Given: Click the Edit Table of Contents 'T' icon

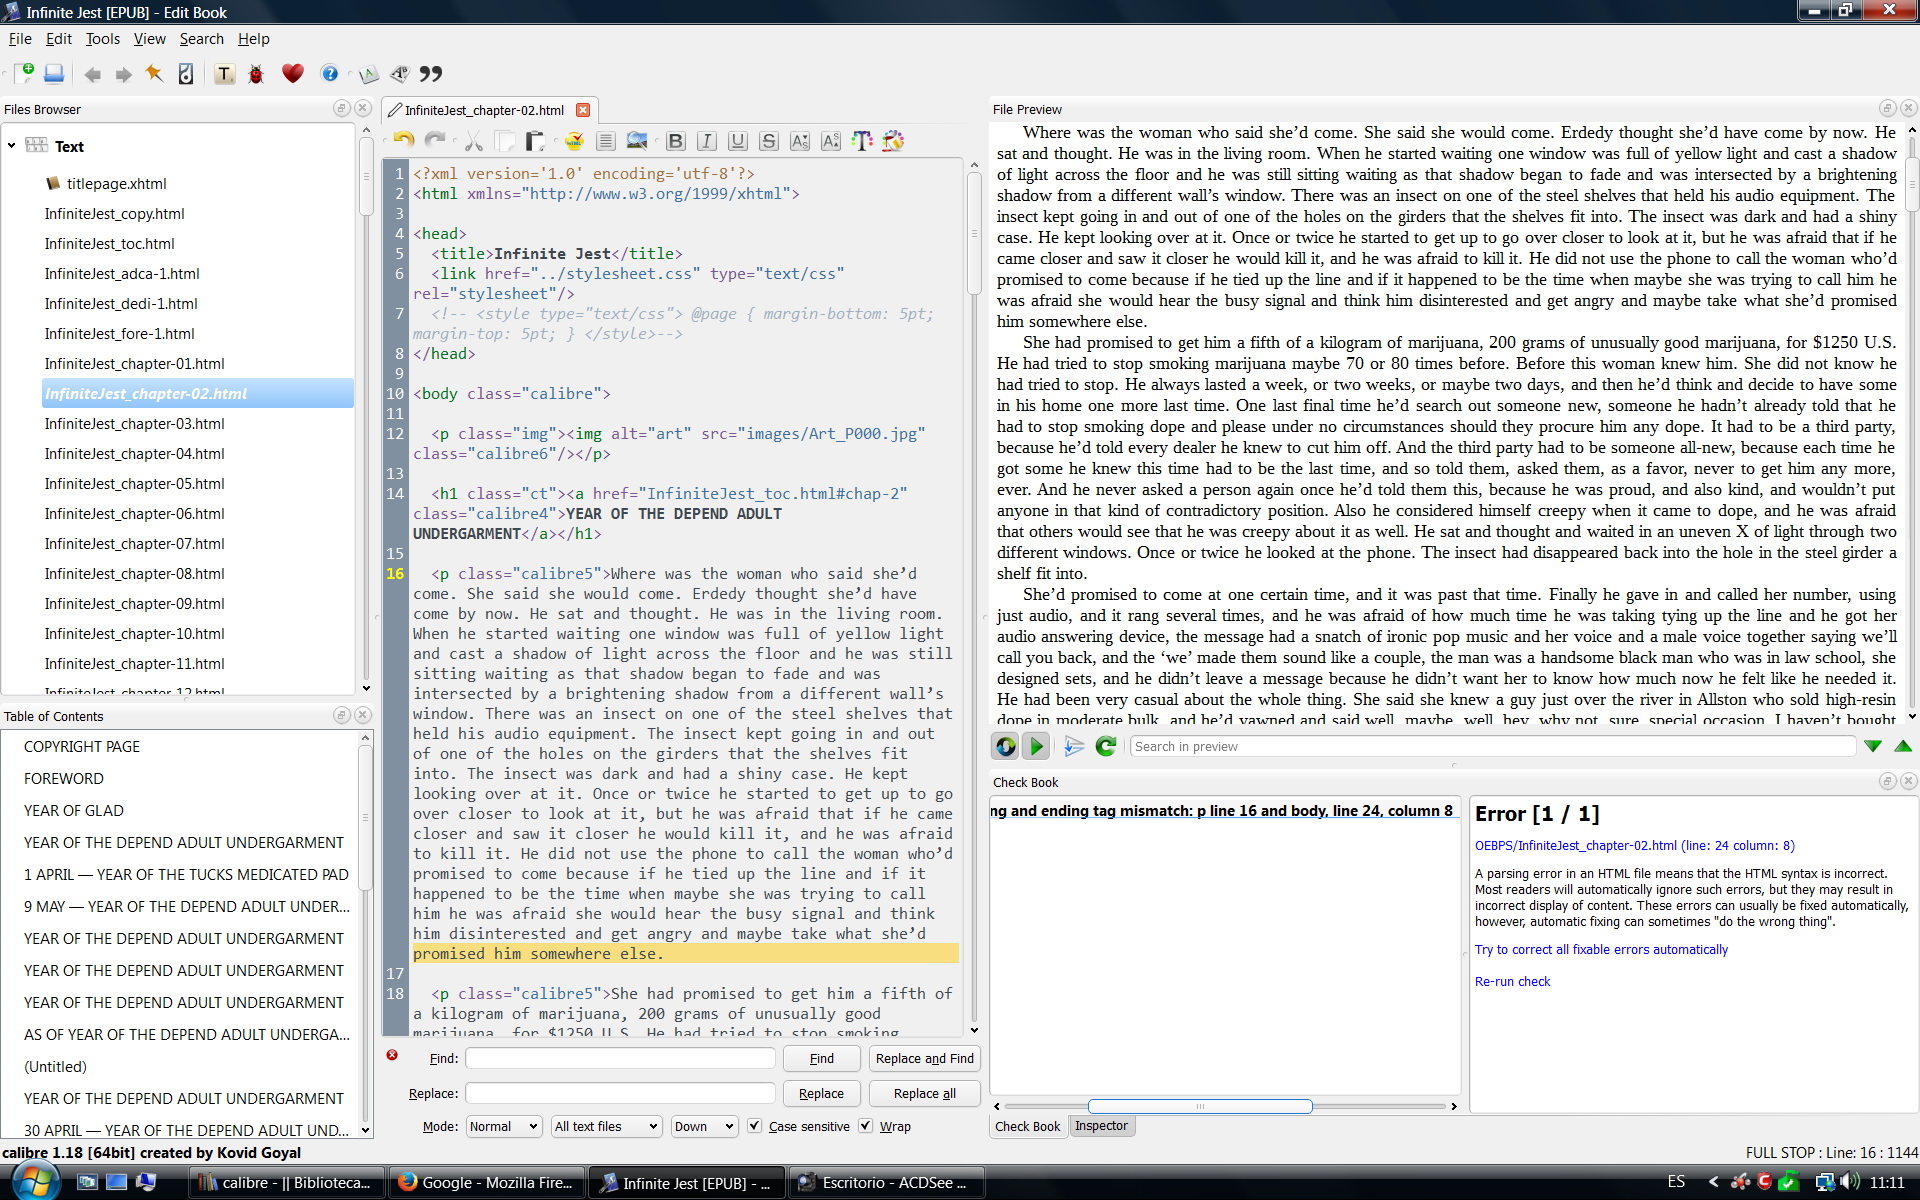Looking at the screenshot, I should tap(224, 74).
